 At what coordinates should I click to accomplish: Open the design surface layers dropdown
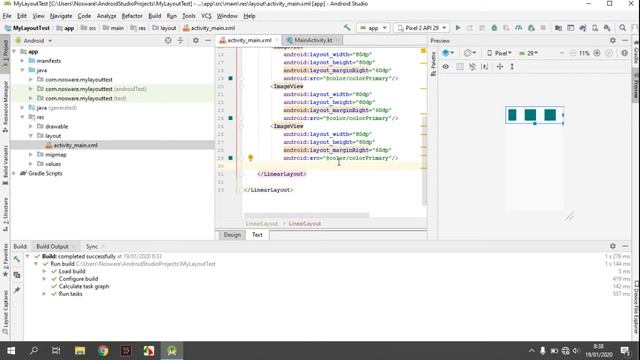tap(448, 53)
